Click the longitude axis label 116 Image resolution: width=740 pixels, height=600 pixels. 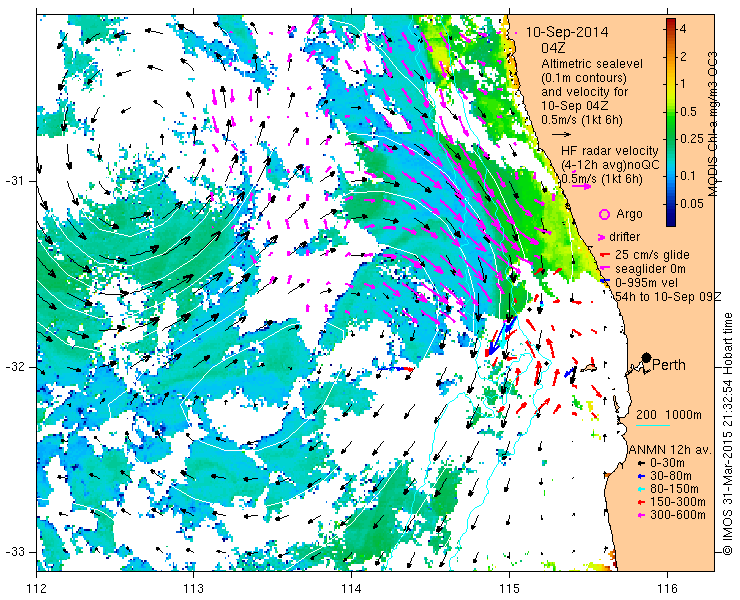point(667,588)
